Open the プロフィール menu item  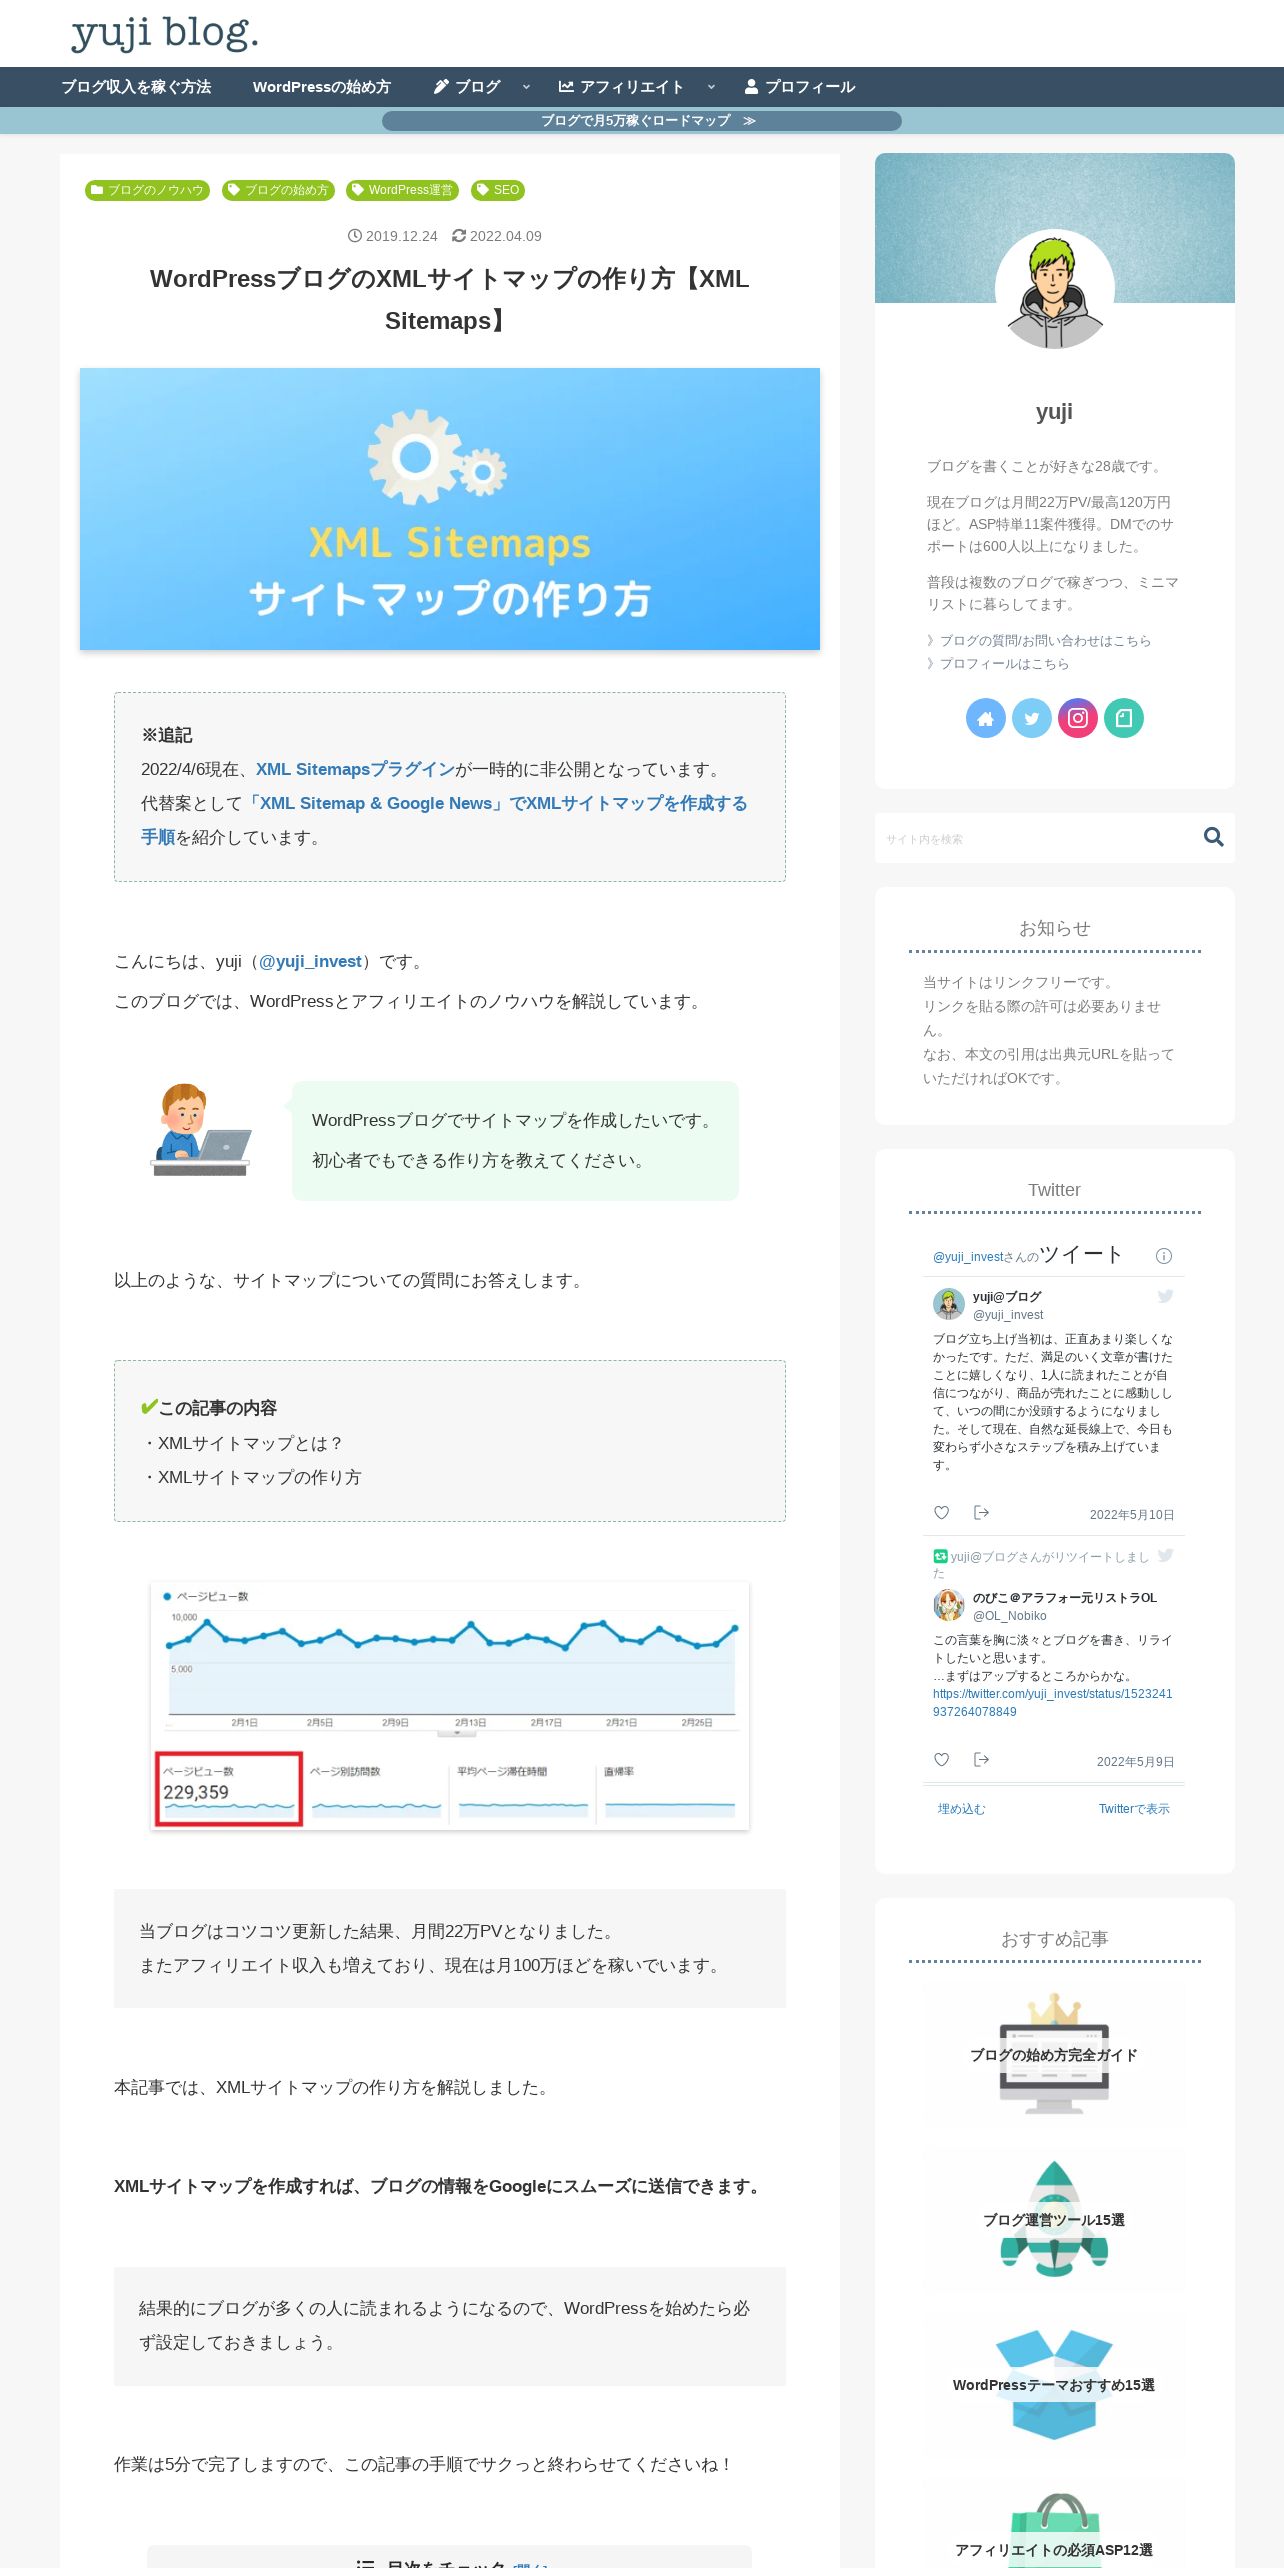[x=800, y=87]
